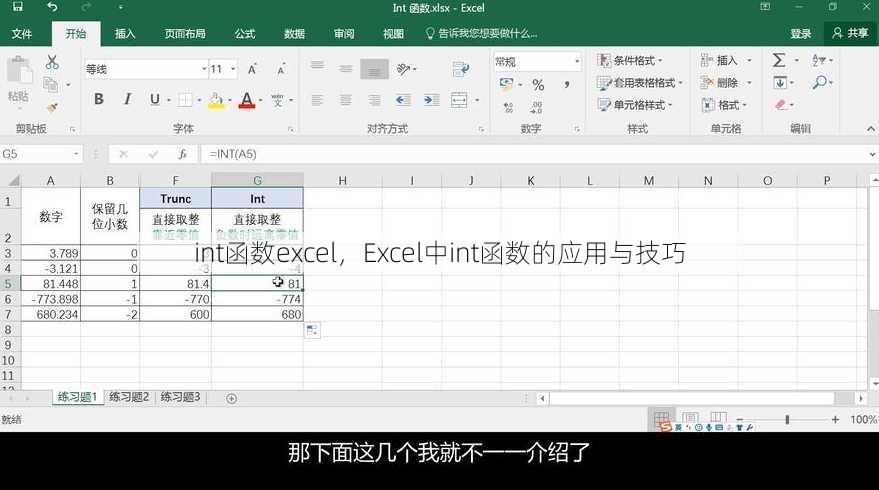The height and width of the screenshot is (490, 879).
Task: Click the Wrap Text icon
Action: [461, 69]
